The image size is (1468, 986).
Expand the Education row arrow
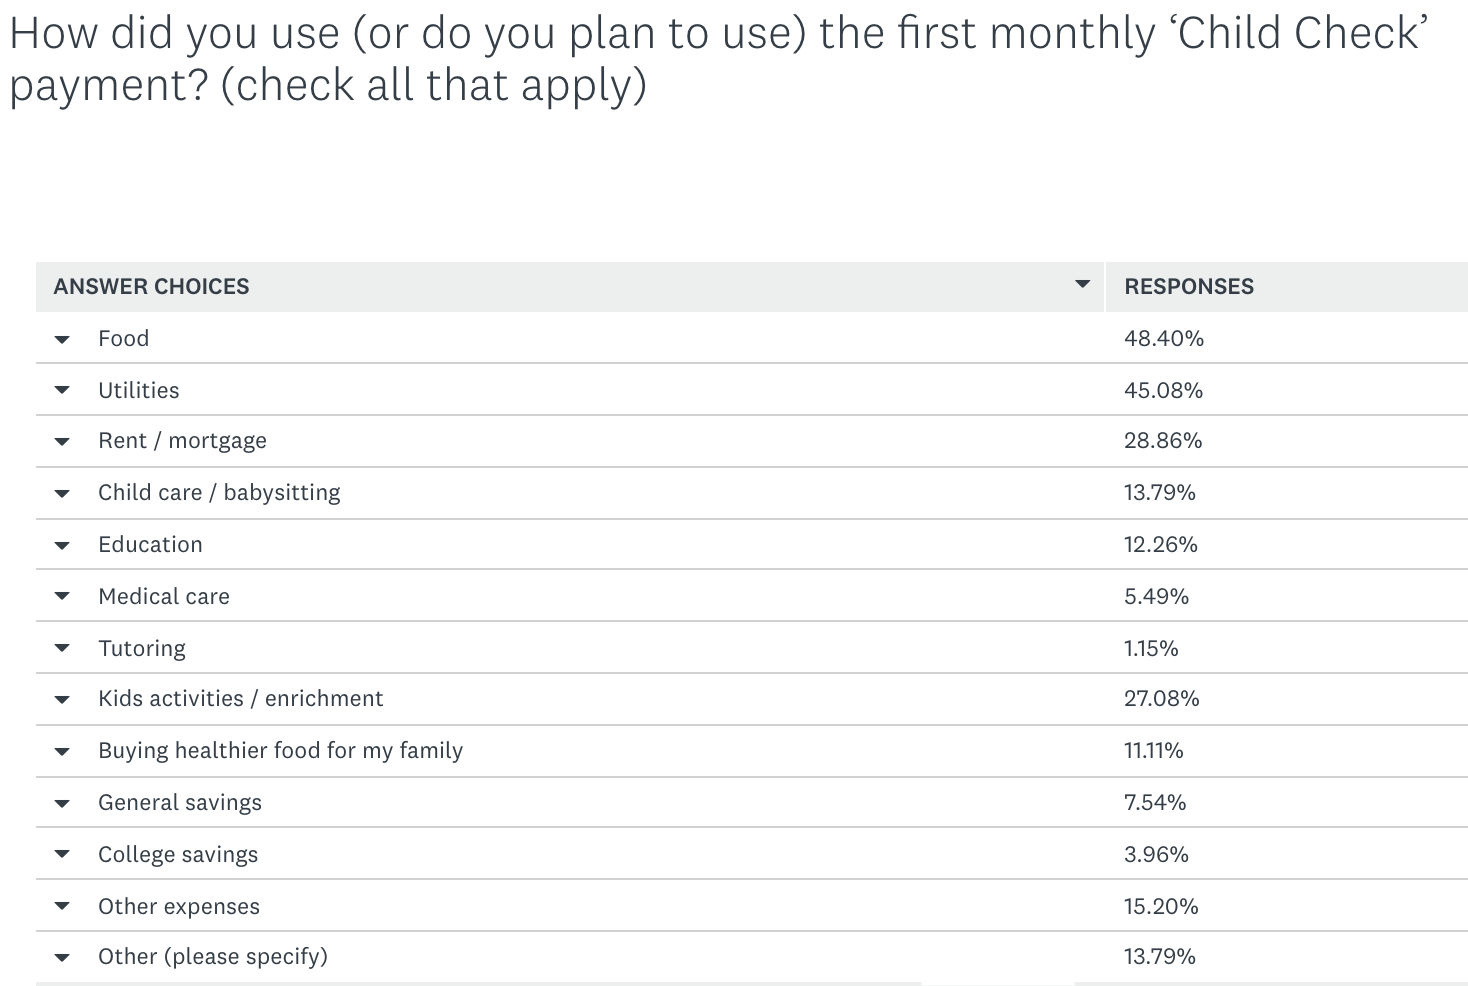(x=62, y=545)
